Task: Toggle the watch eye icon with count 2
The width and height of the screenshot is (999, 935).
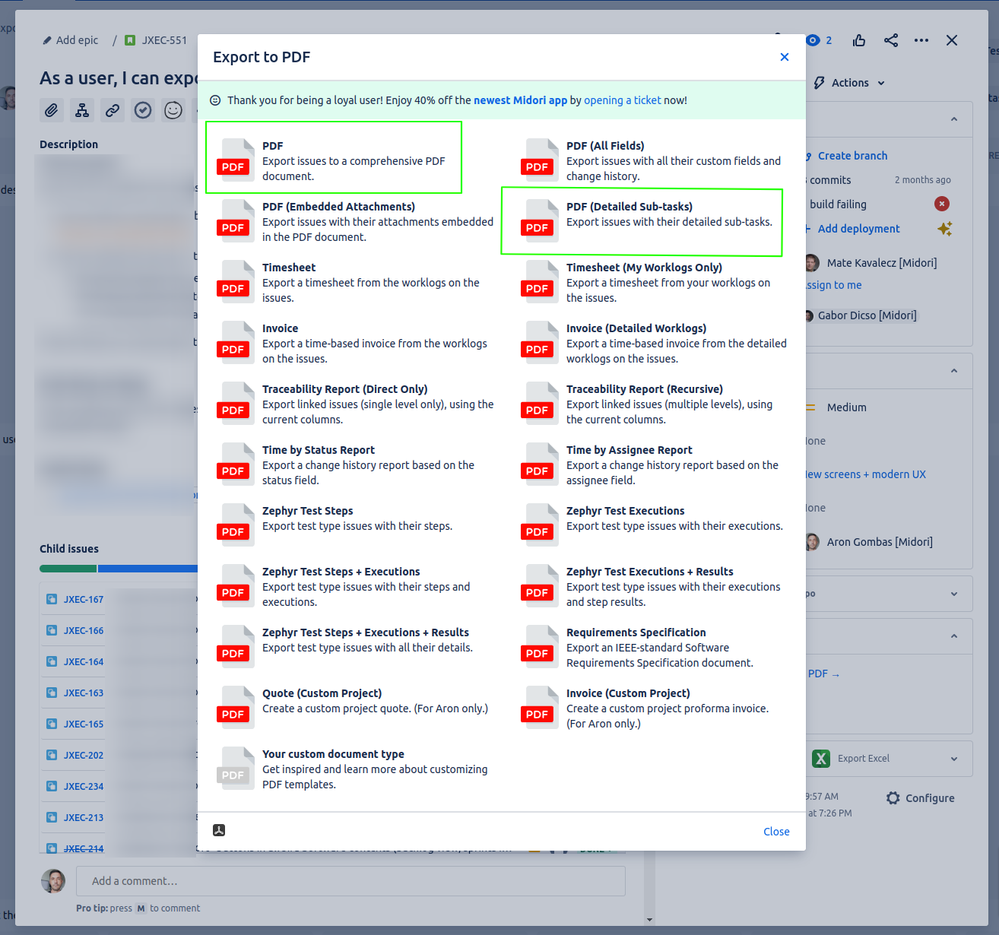Action: pos(819,41)
